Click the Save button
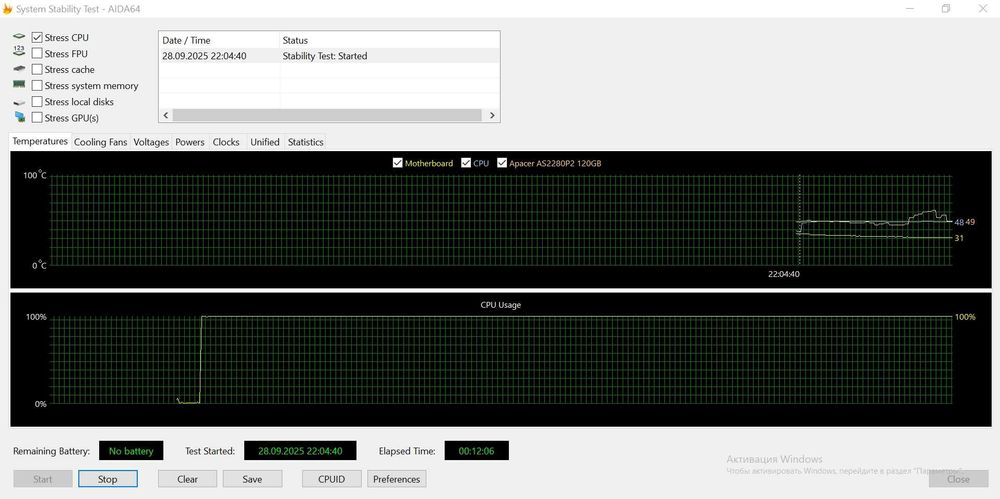 pyautogui.click(x=252, y=479)
